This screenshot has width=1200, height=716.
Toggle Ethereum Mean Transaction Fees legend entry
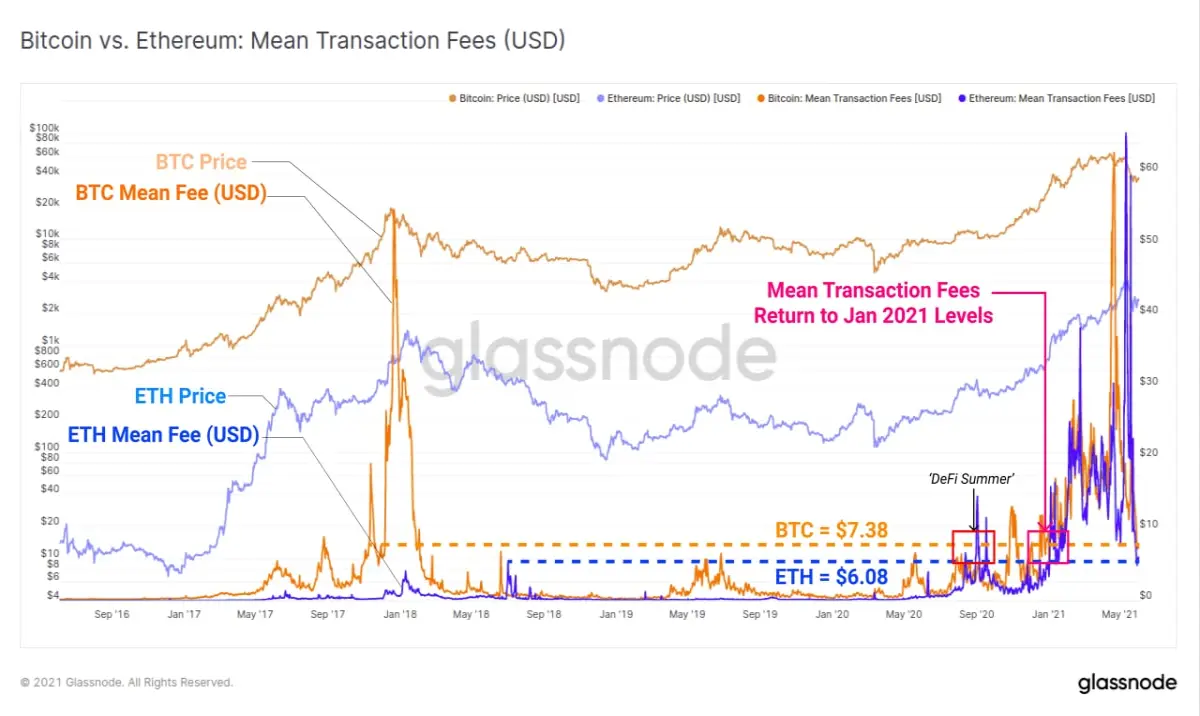[x=1056, y=99]
